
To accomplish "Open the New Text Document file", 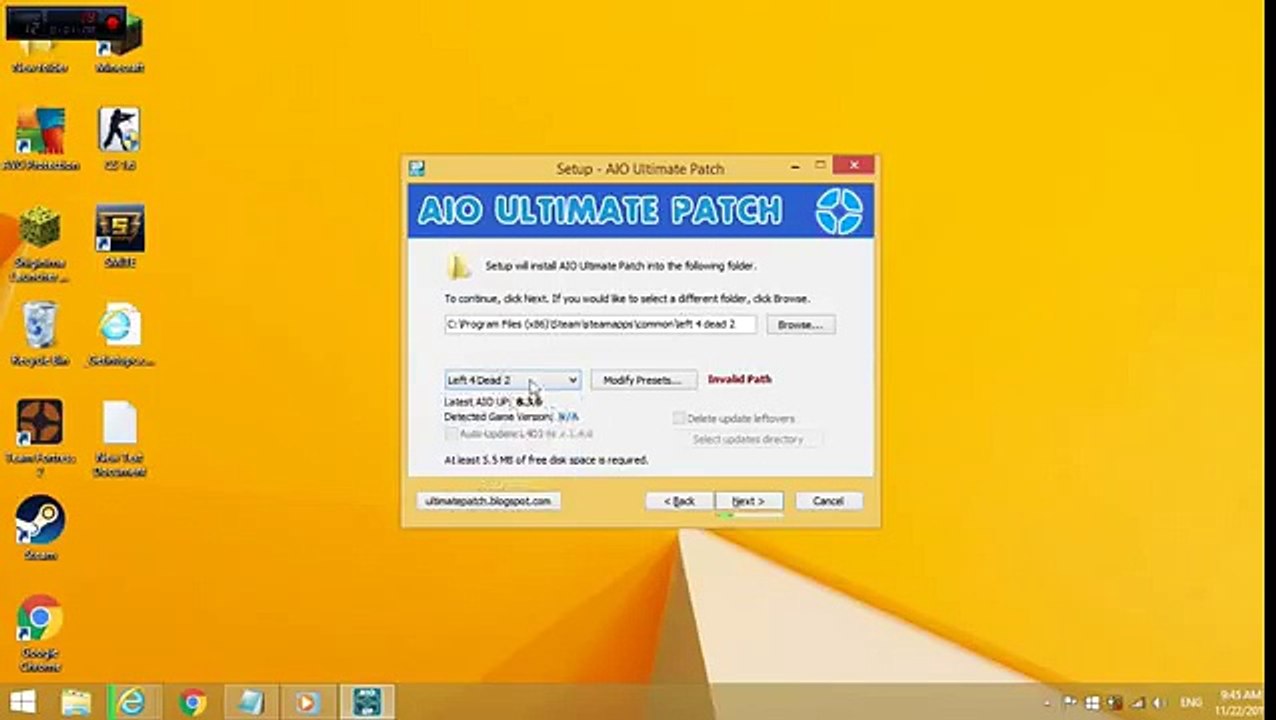I will click(120, 437).
